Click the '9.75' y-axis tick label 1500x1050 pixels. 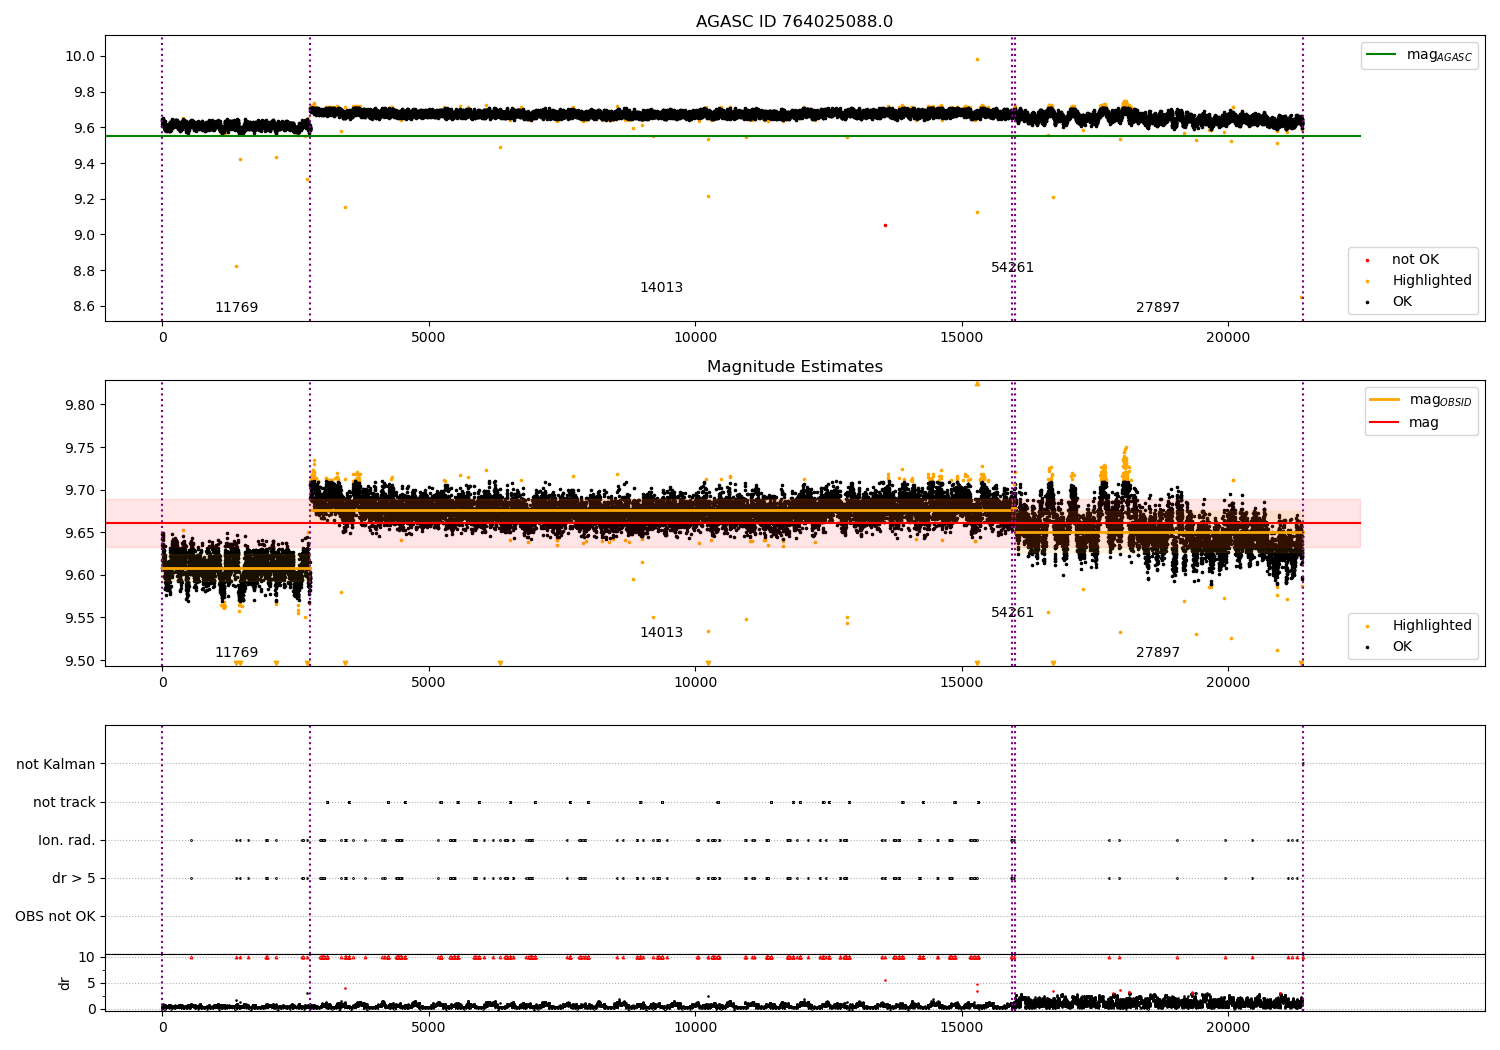pyautogui.click(x=80, y=448)
